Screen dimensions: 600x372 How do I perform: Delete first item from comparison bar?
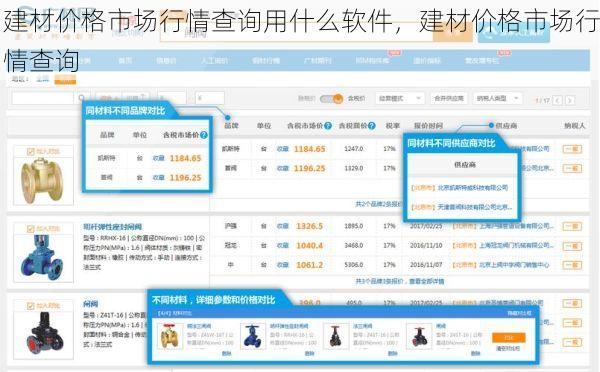click(x=227, y=353)
